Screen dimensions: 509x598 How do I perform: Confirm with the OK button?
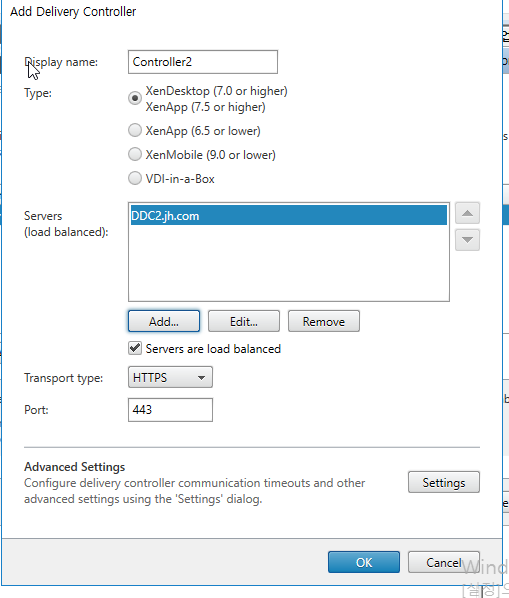coord(364,562)
